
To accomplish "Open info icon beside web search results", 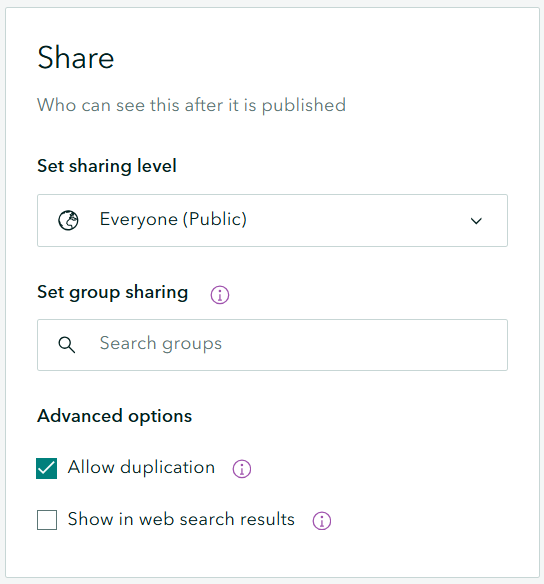I will pyautogui.click(x=322, y=521).
